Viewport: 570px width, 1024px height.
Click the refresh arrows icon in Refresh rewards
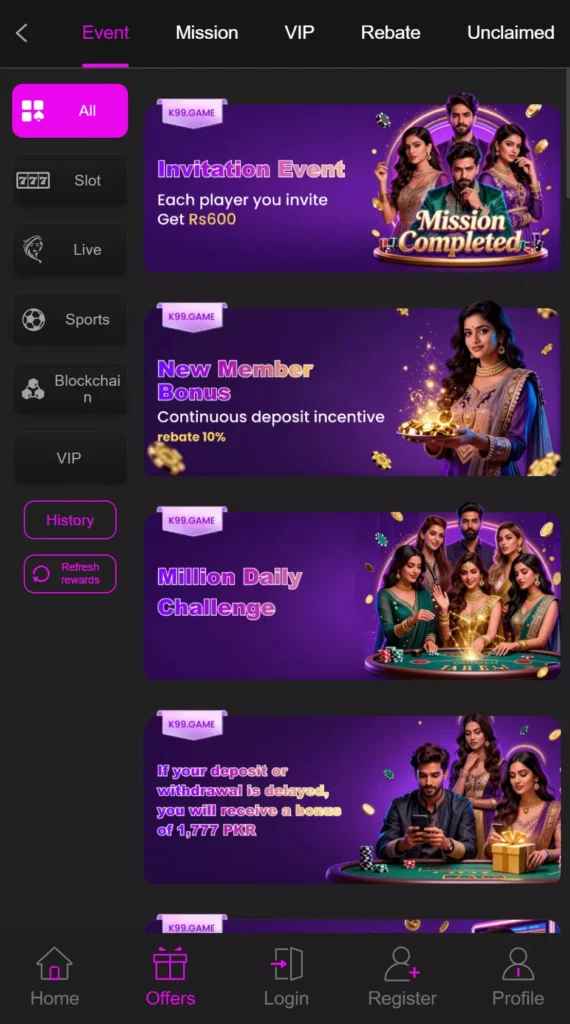coord(41,573)
